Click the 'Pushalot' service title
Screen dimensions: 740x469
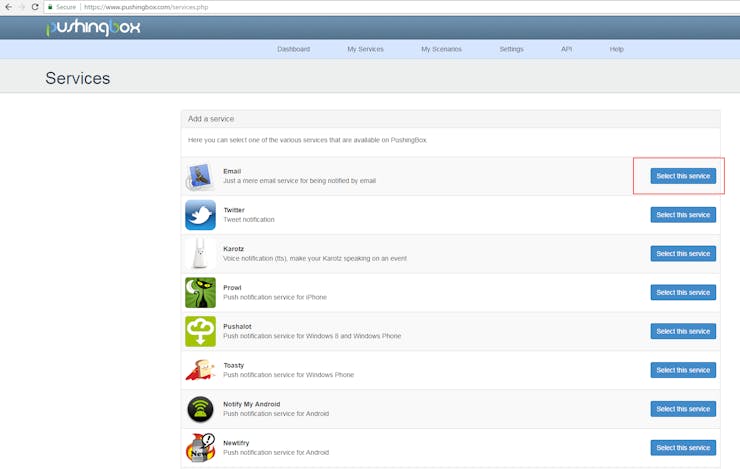point(237,327)
